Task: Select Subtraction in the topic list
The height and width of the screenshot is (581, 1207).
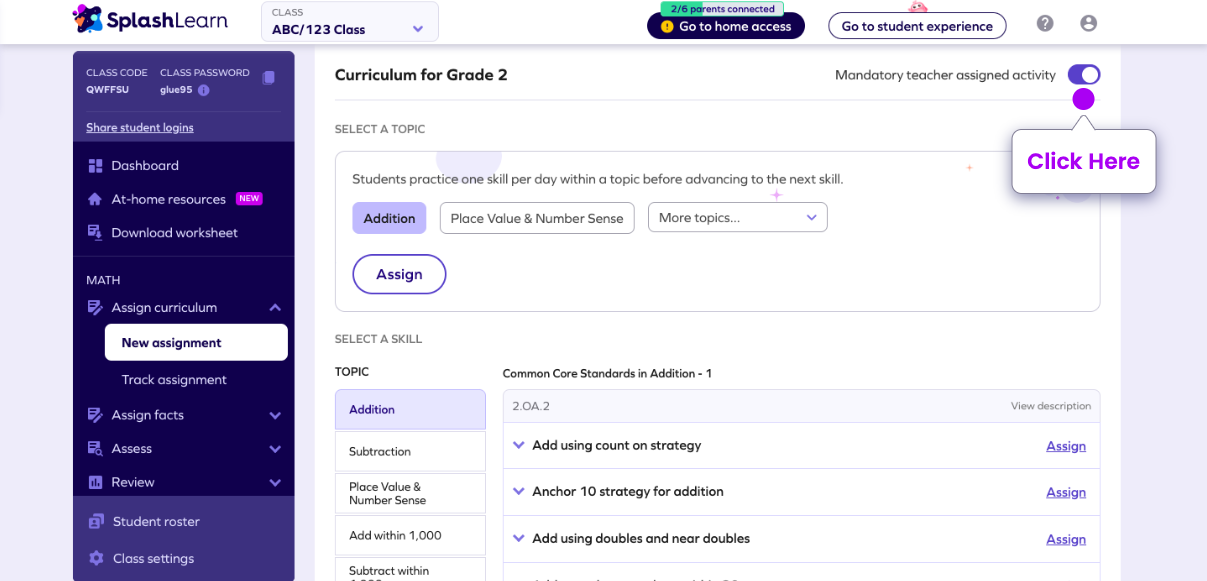Action: [410, 452]
